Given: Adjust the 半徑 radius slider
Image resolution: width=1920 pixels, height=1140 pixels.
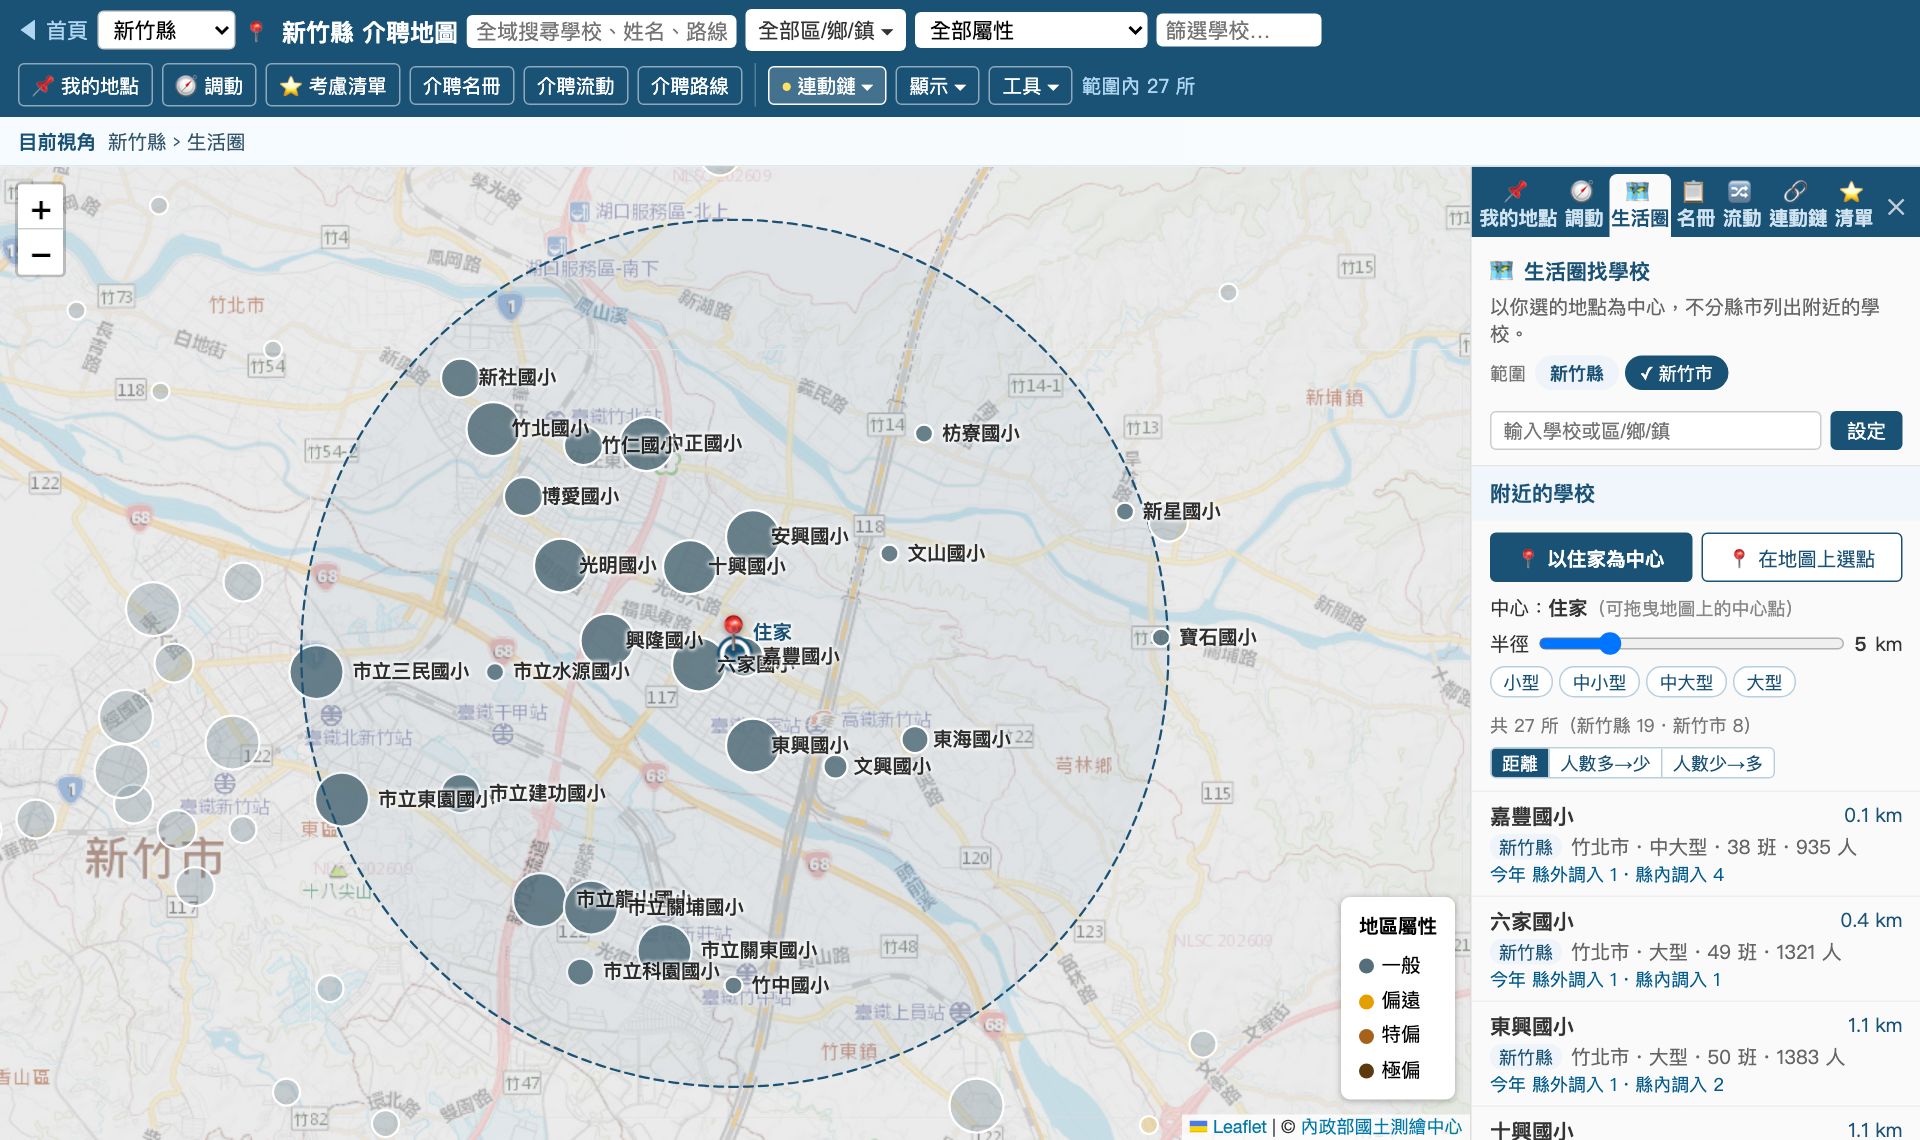Looking at the screenshot, I should coord(1690,644).
